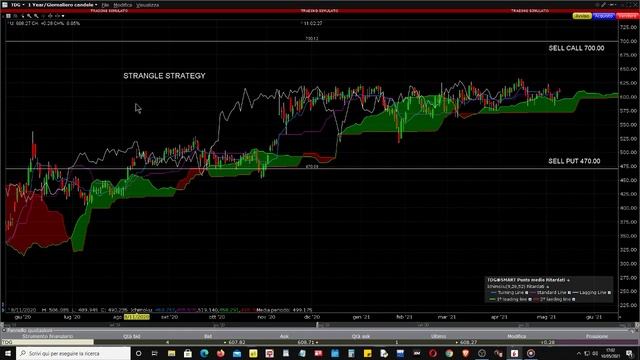Collapse the Pannello quotazioni panel
The image size is (640, 360).
point(4,330)
